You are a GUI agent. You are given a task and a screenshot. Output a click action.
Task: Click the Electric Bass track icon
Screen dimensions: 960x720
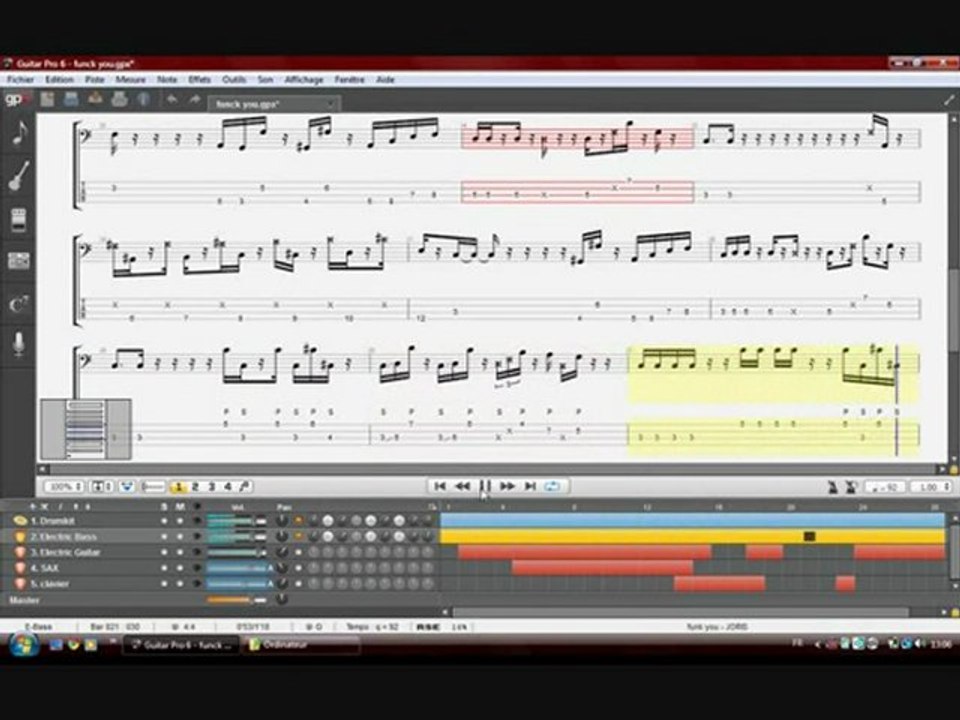point(20,537)
